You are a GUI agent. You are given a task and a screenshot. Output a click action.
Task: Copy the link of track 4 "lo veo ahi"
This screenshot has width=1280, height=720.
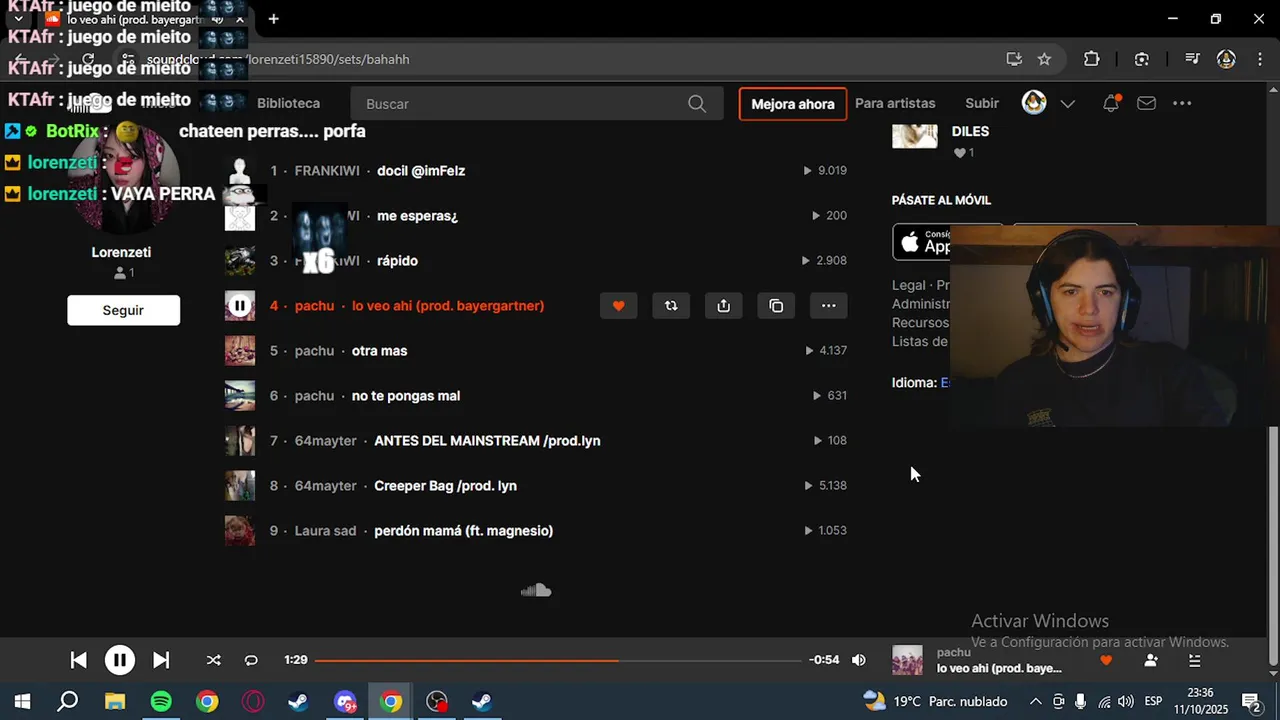point(776,306)
